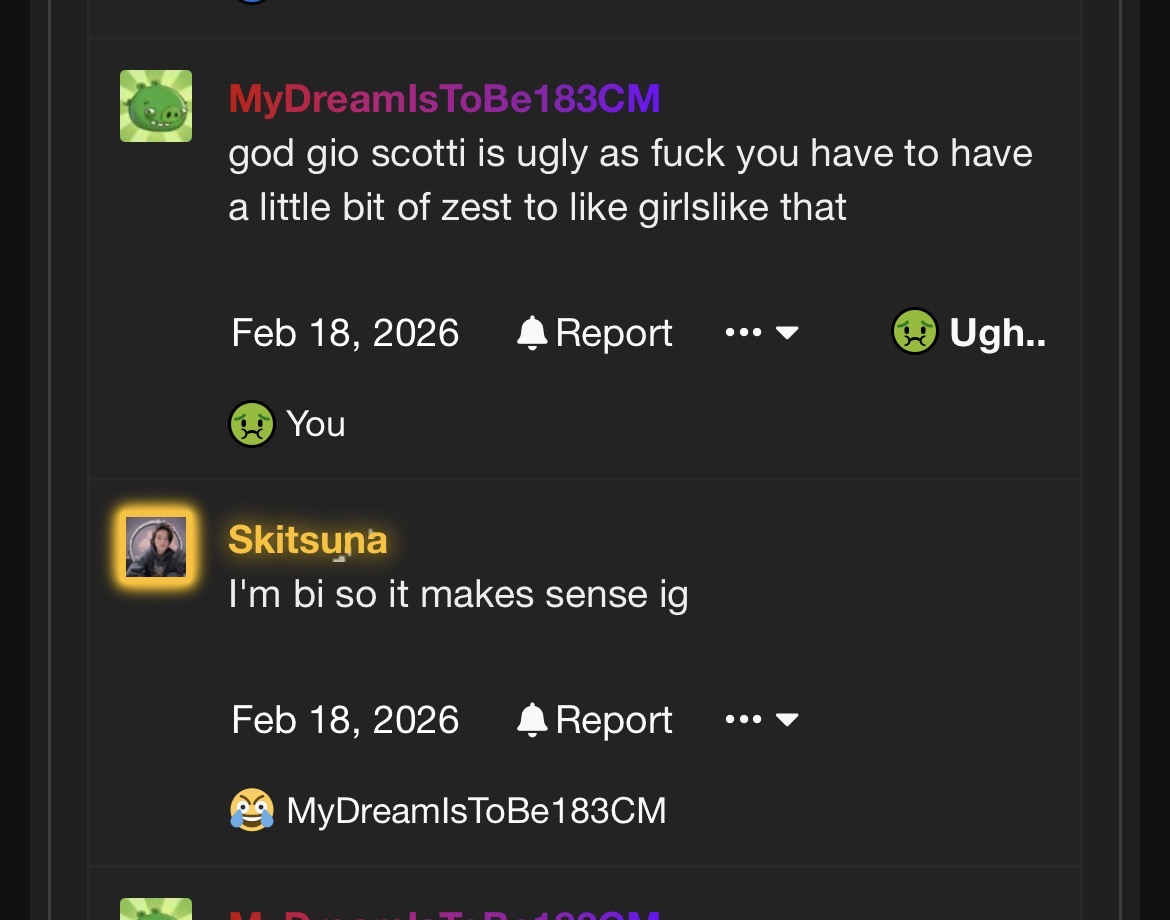Click the nauseated emoji beside You

[251, 424]
